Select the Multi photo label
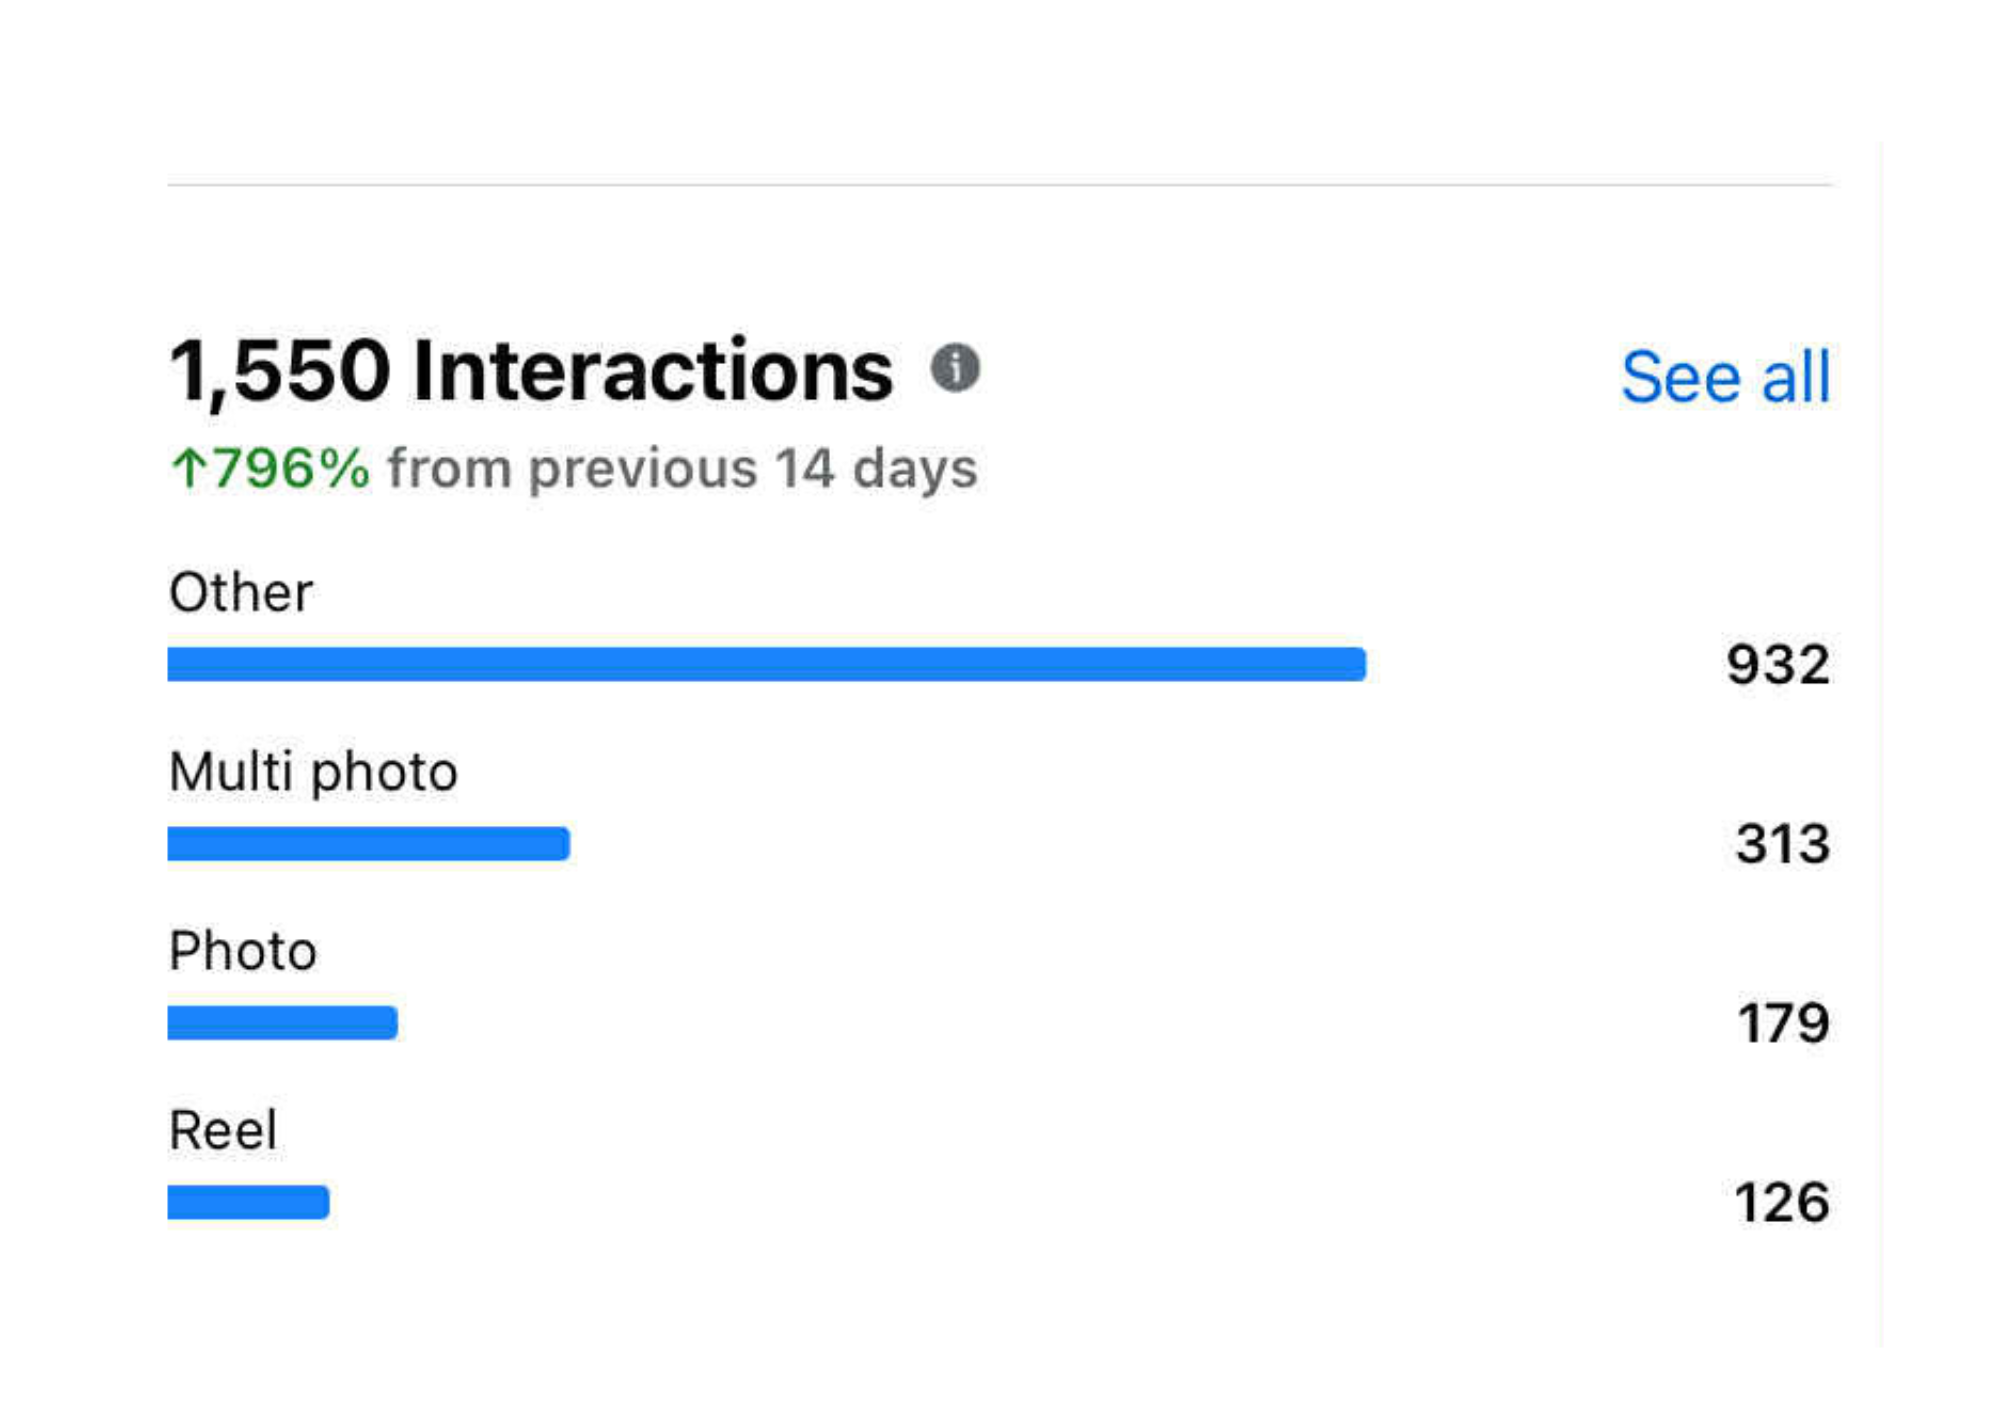 (x=313, y=772)
